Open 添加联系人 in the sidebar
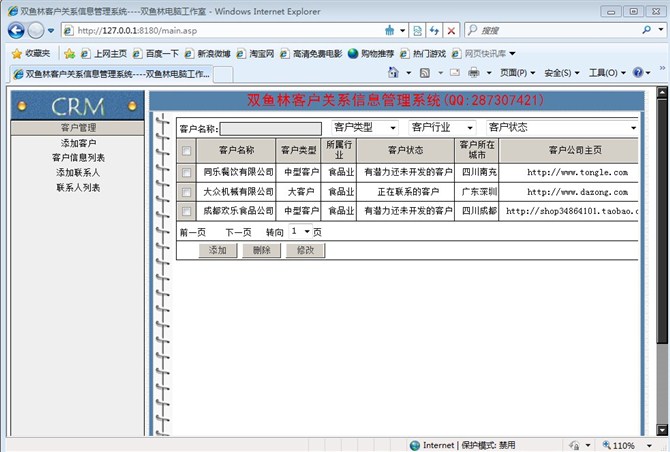 click(78, 173)
